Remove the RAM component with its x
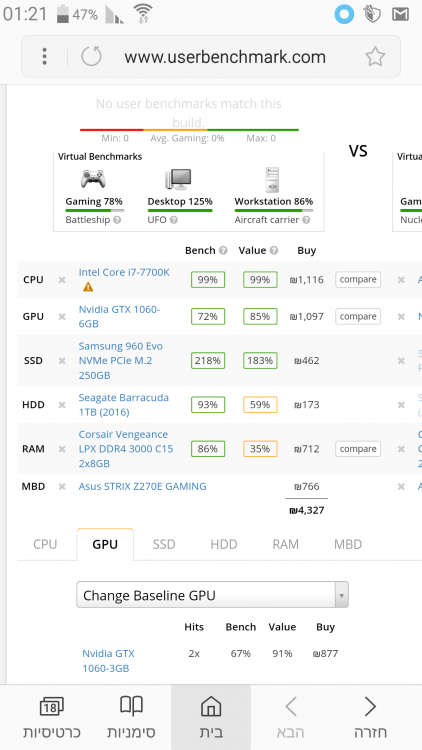 pyautogui.click(x=62, y=449)
